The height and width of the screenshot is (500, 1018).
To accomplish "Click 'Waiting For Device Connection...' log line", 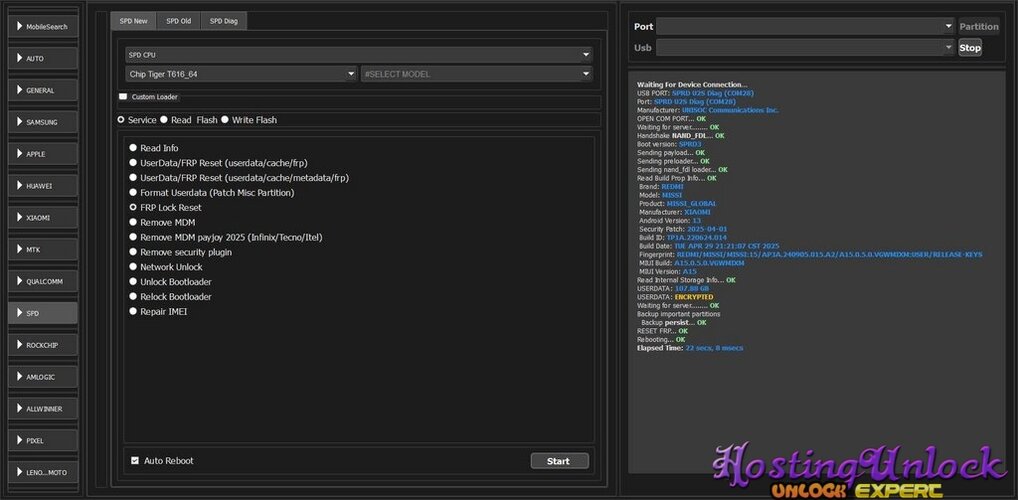I will tap(692, 85).
